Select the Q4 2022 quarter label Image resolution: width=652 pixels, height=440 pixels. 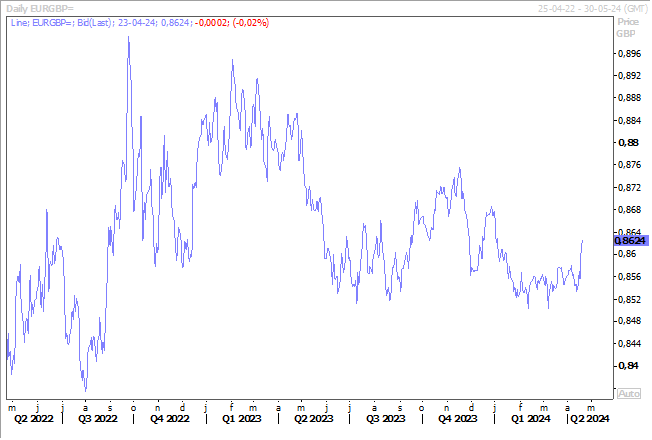pos(169,420)
